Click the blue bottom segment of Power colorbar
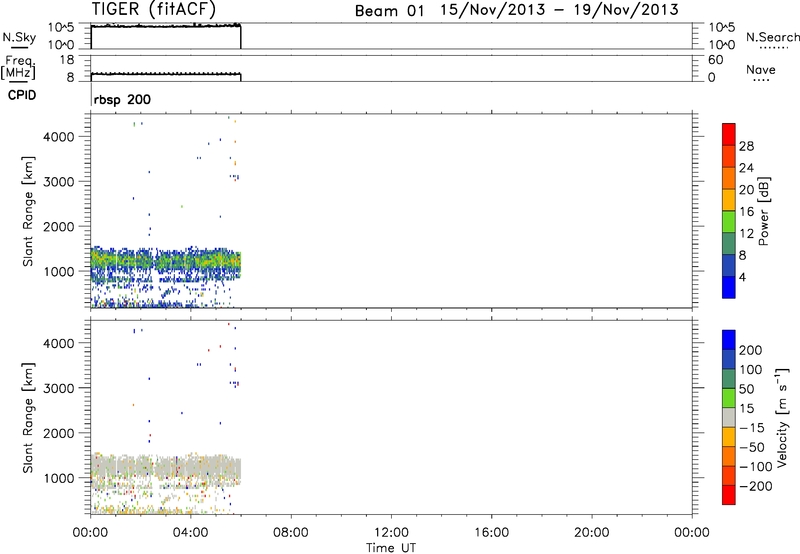Screen dimensions: 800x554 pyautogui.click(x=729, y=287)
